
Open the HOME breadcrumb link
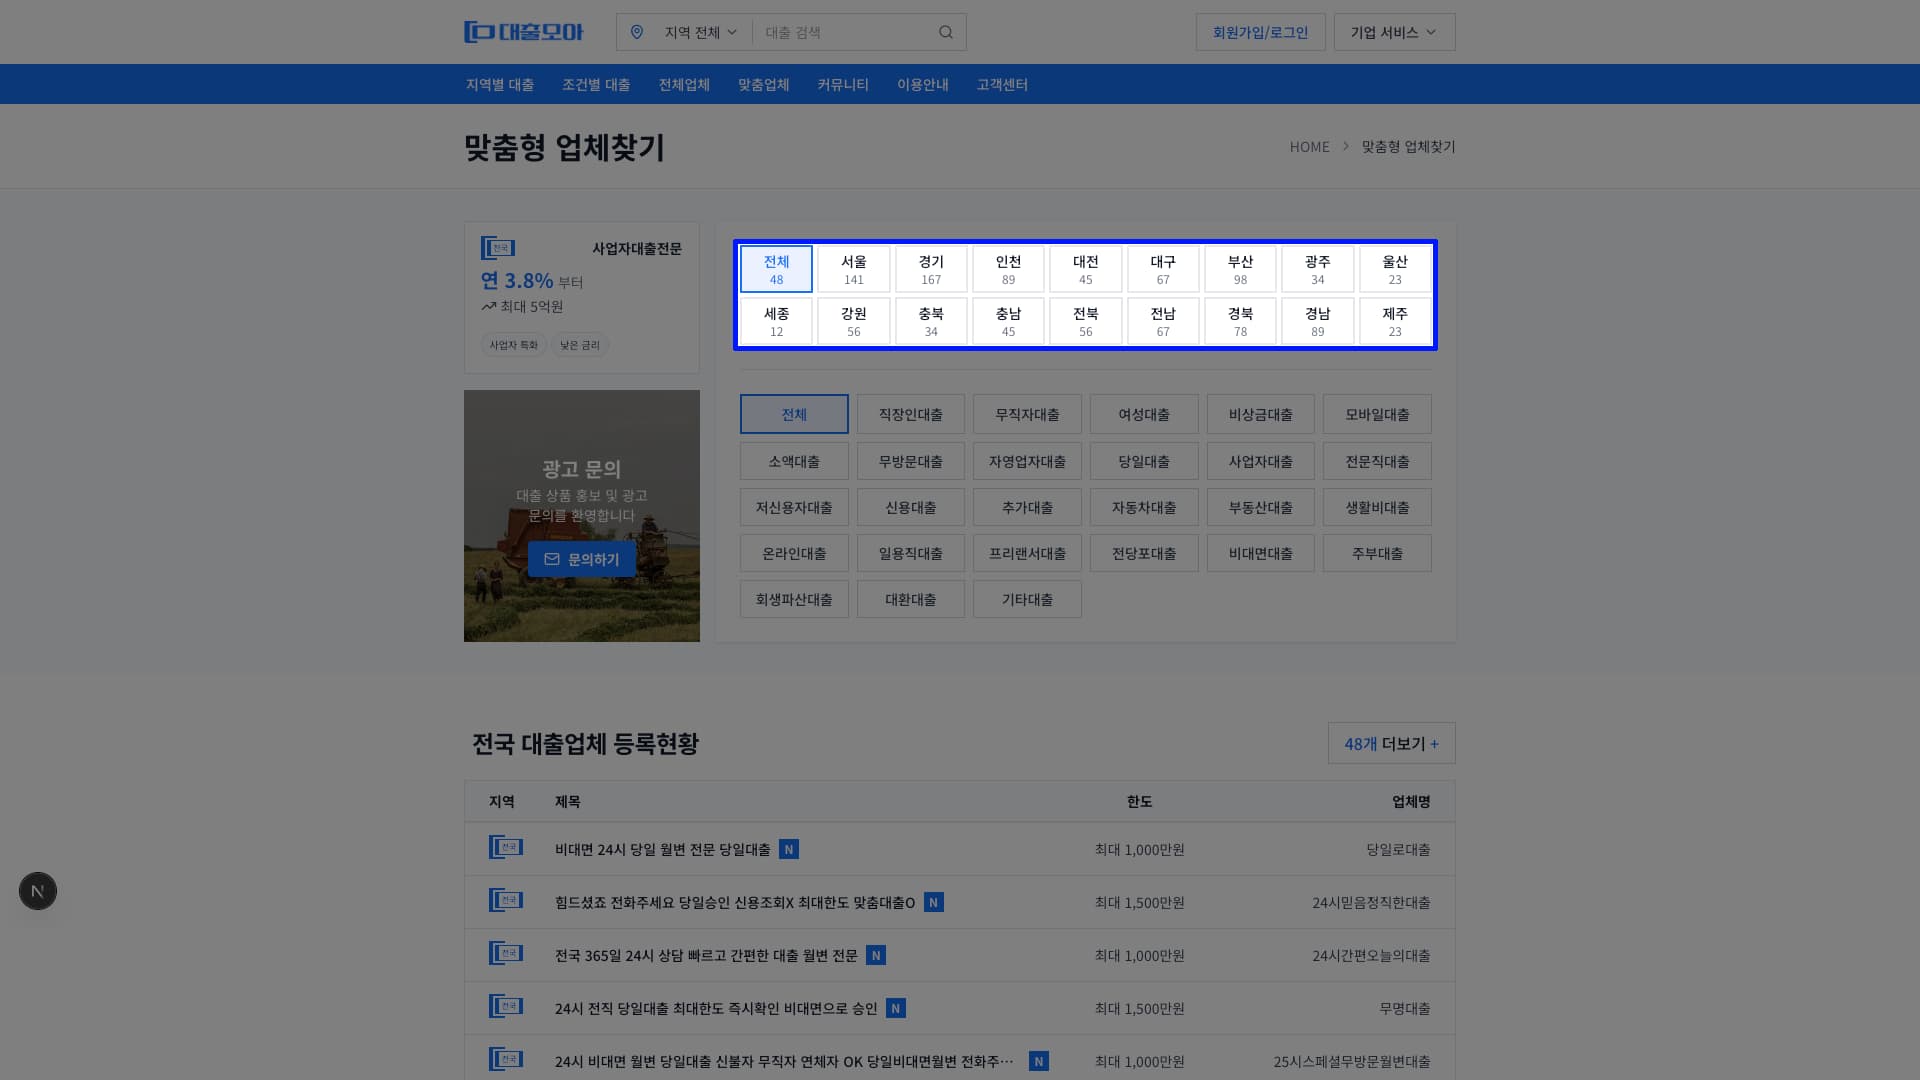coord(1309,146)
